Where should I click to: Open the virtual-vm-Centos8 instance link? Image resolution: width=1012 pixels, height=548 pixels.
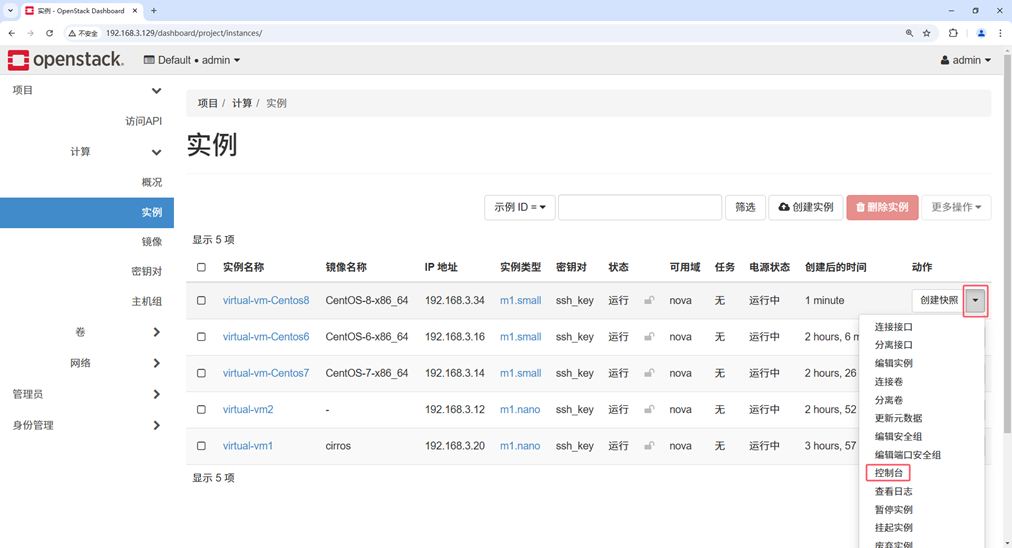(x=266, y=300)
